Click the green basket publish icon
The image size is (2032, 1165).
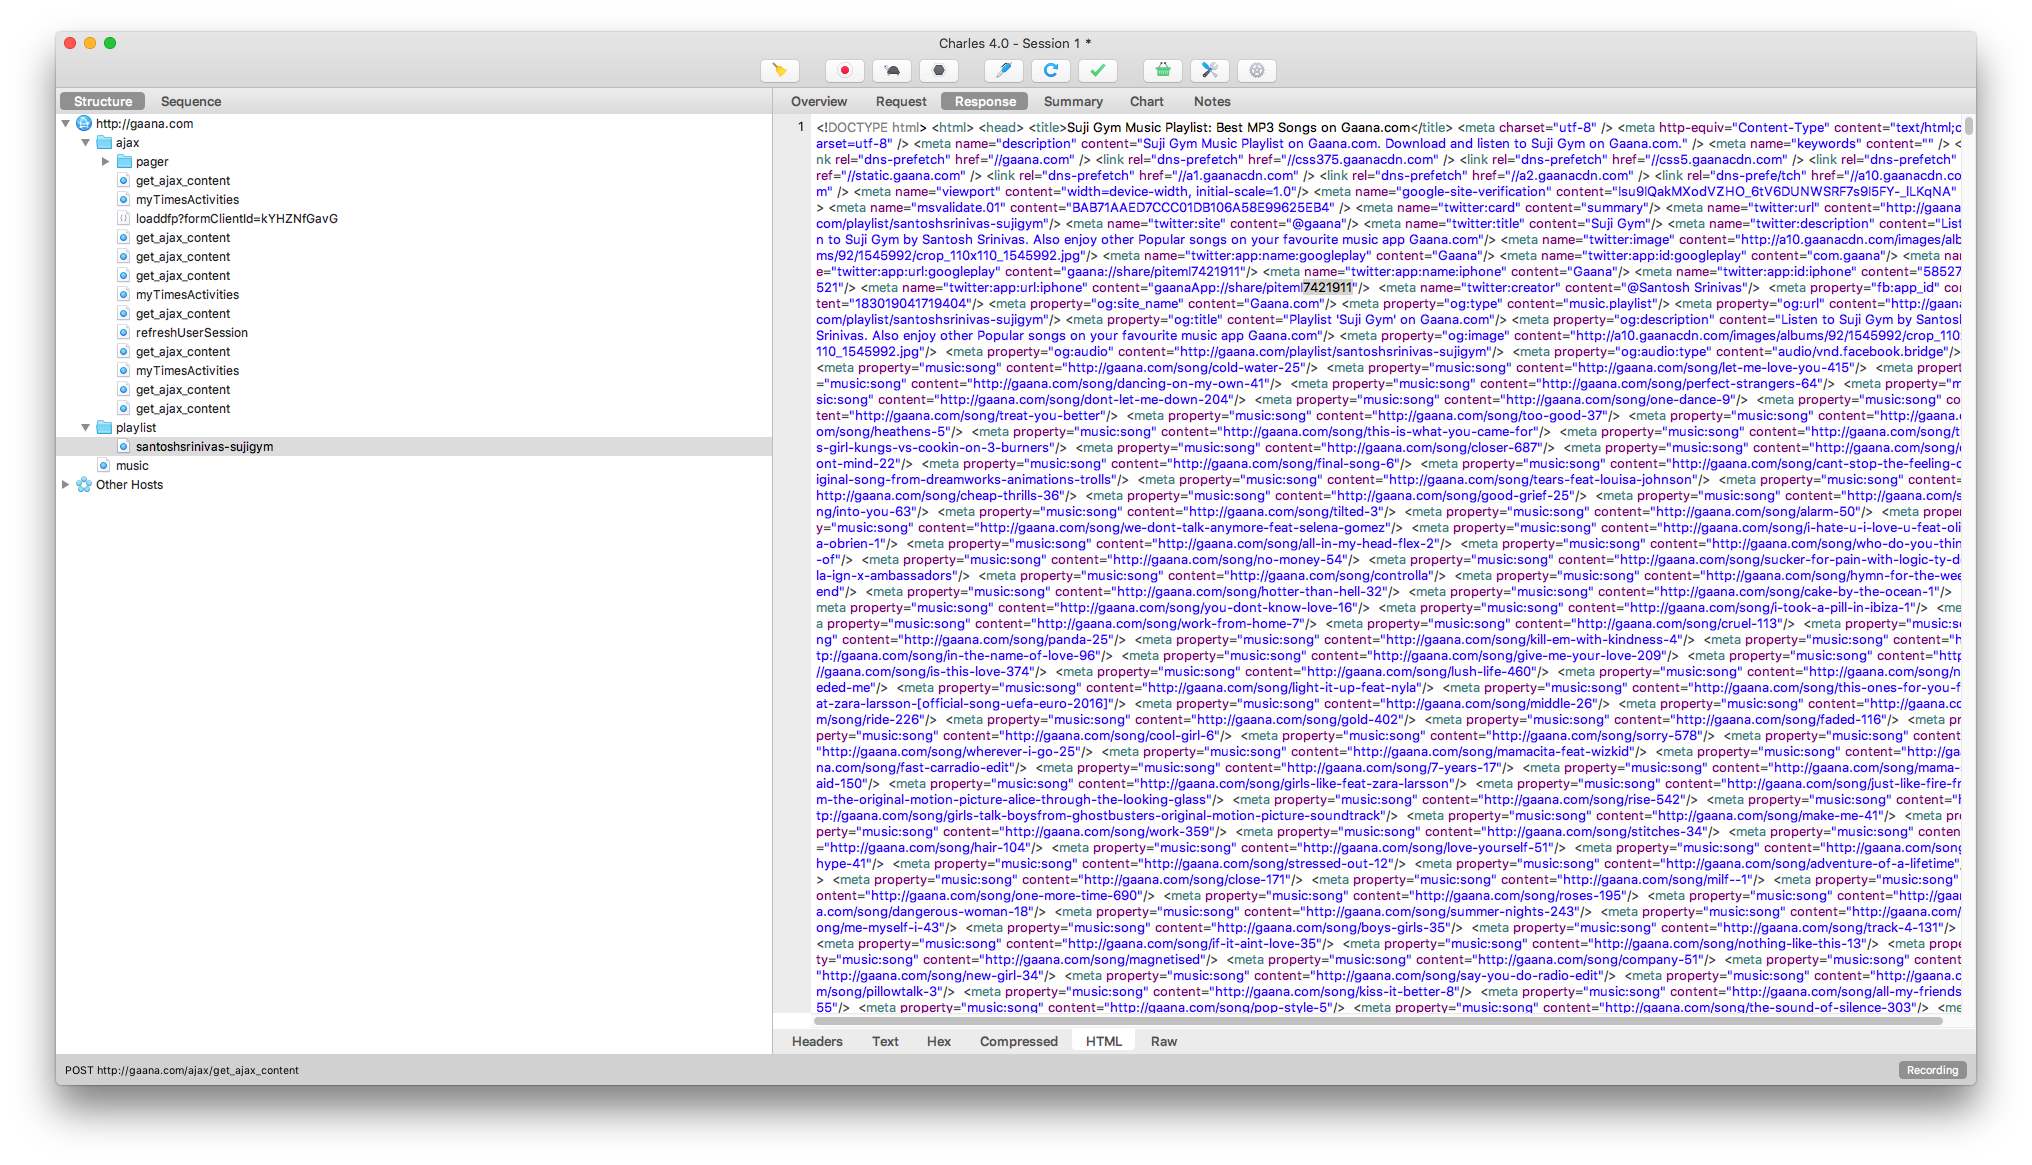tap(1163, 70)
